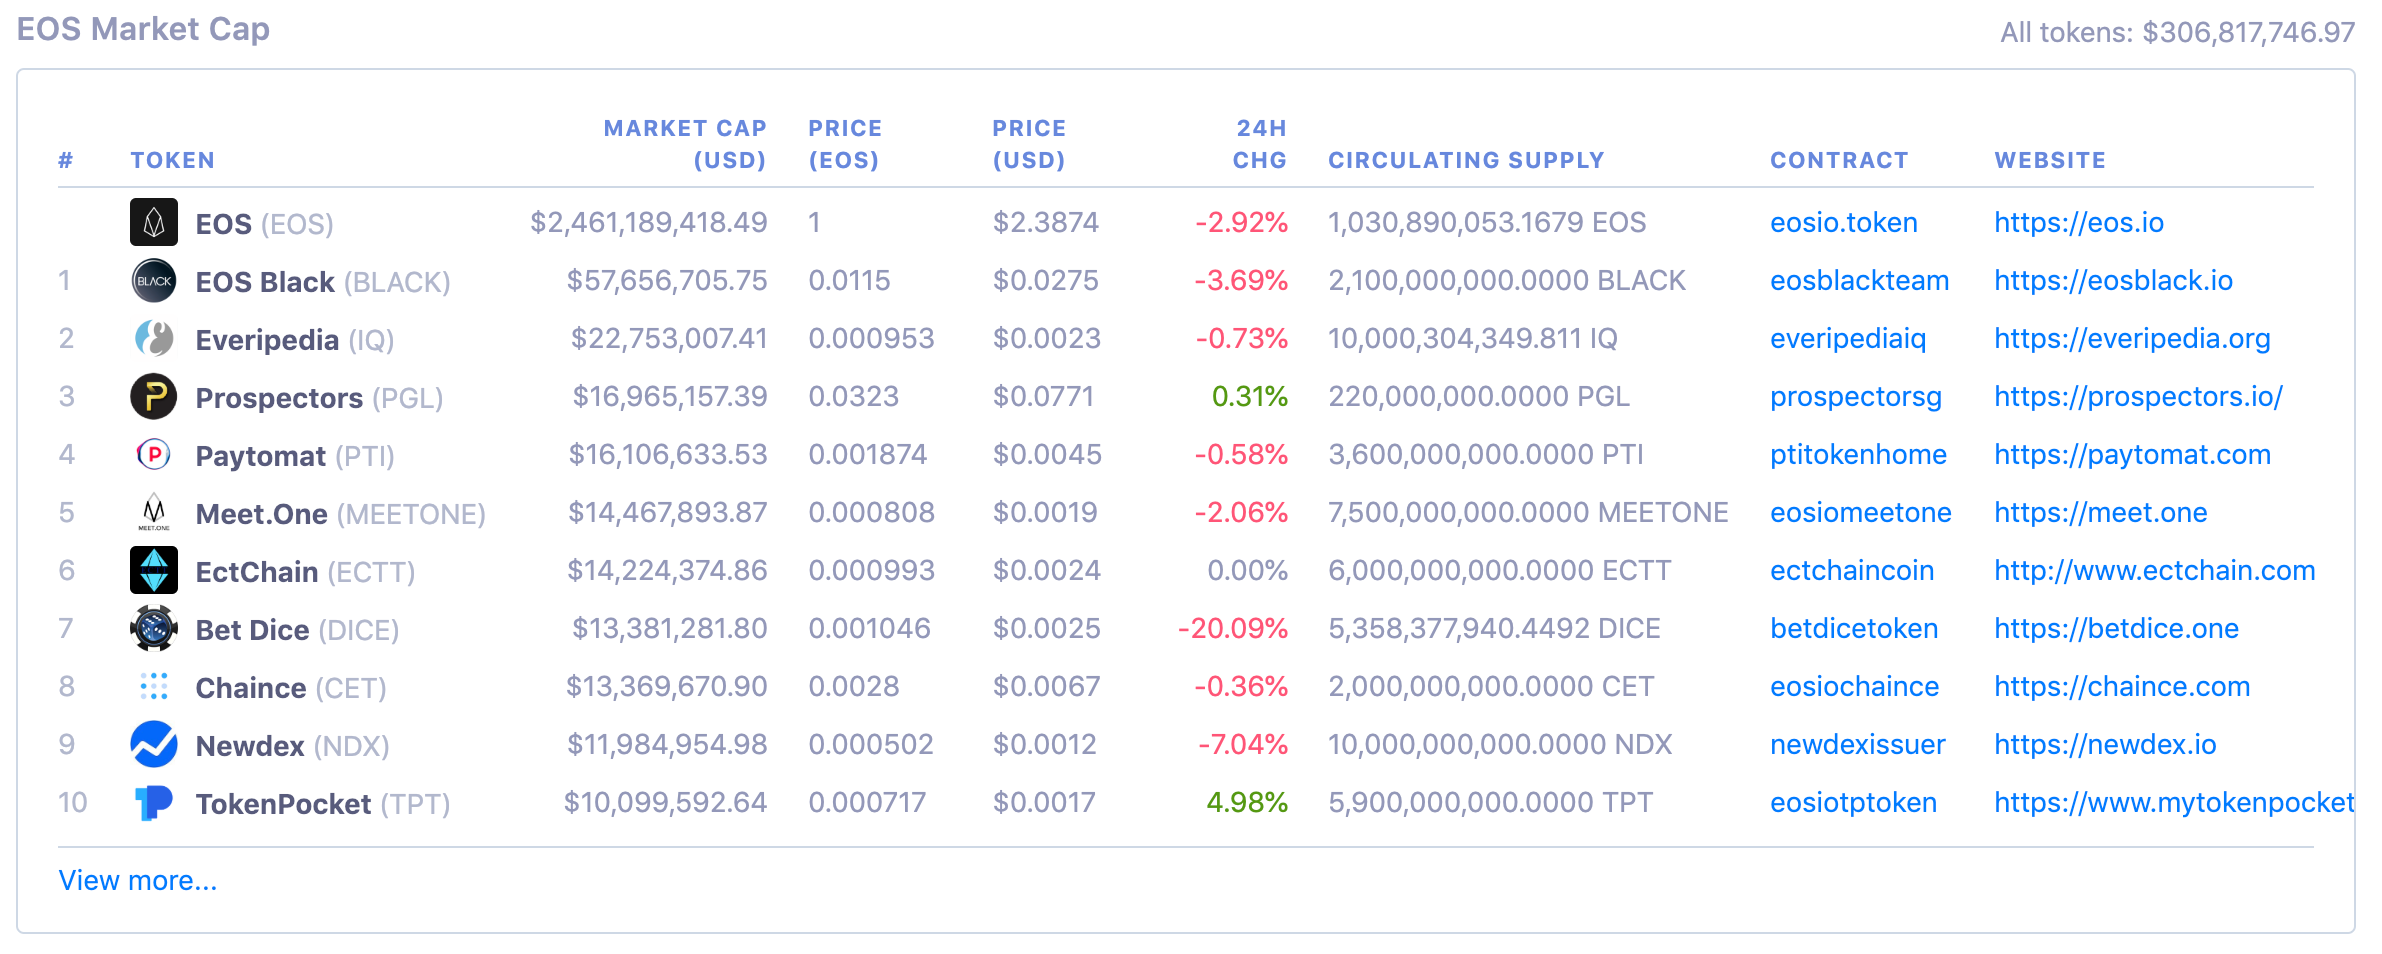The height and width of the screenshot is (954, 2382).
Task: Click the TokenPocket (TPT) token name
Action: [x=323, y=804]
